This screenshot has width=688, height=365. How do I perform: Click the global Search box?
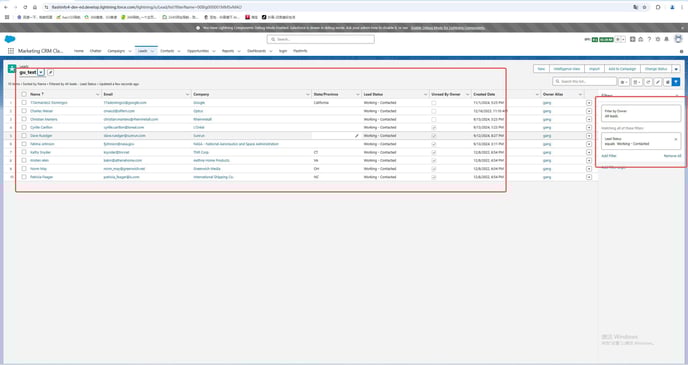320,39
